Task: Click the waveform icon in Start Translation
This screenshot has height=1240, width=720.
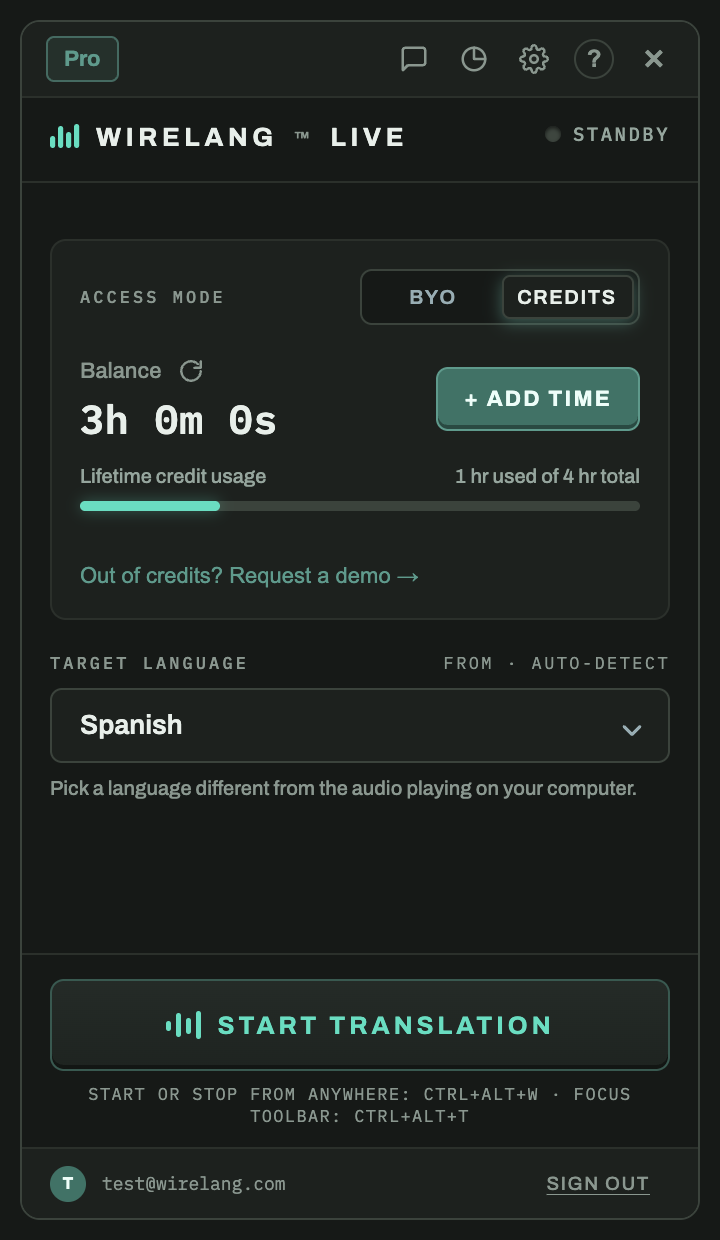Action: point(184,1025)
